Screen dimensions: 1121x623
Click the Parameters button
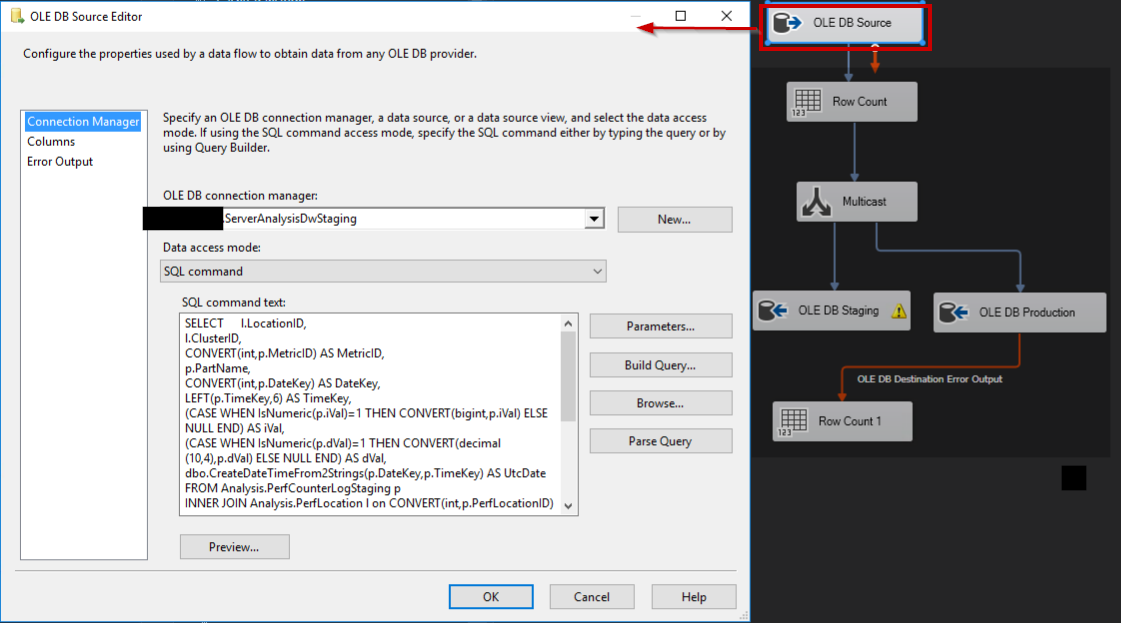click(x=660, y=326)
